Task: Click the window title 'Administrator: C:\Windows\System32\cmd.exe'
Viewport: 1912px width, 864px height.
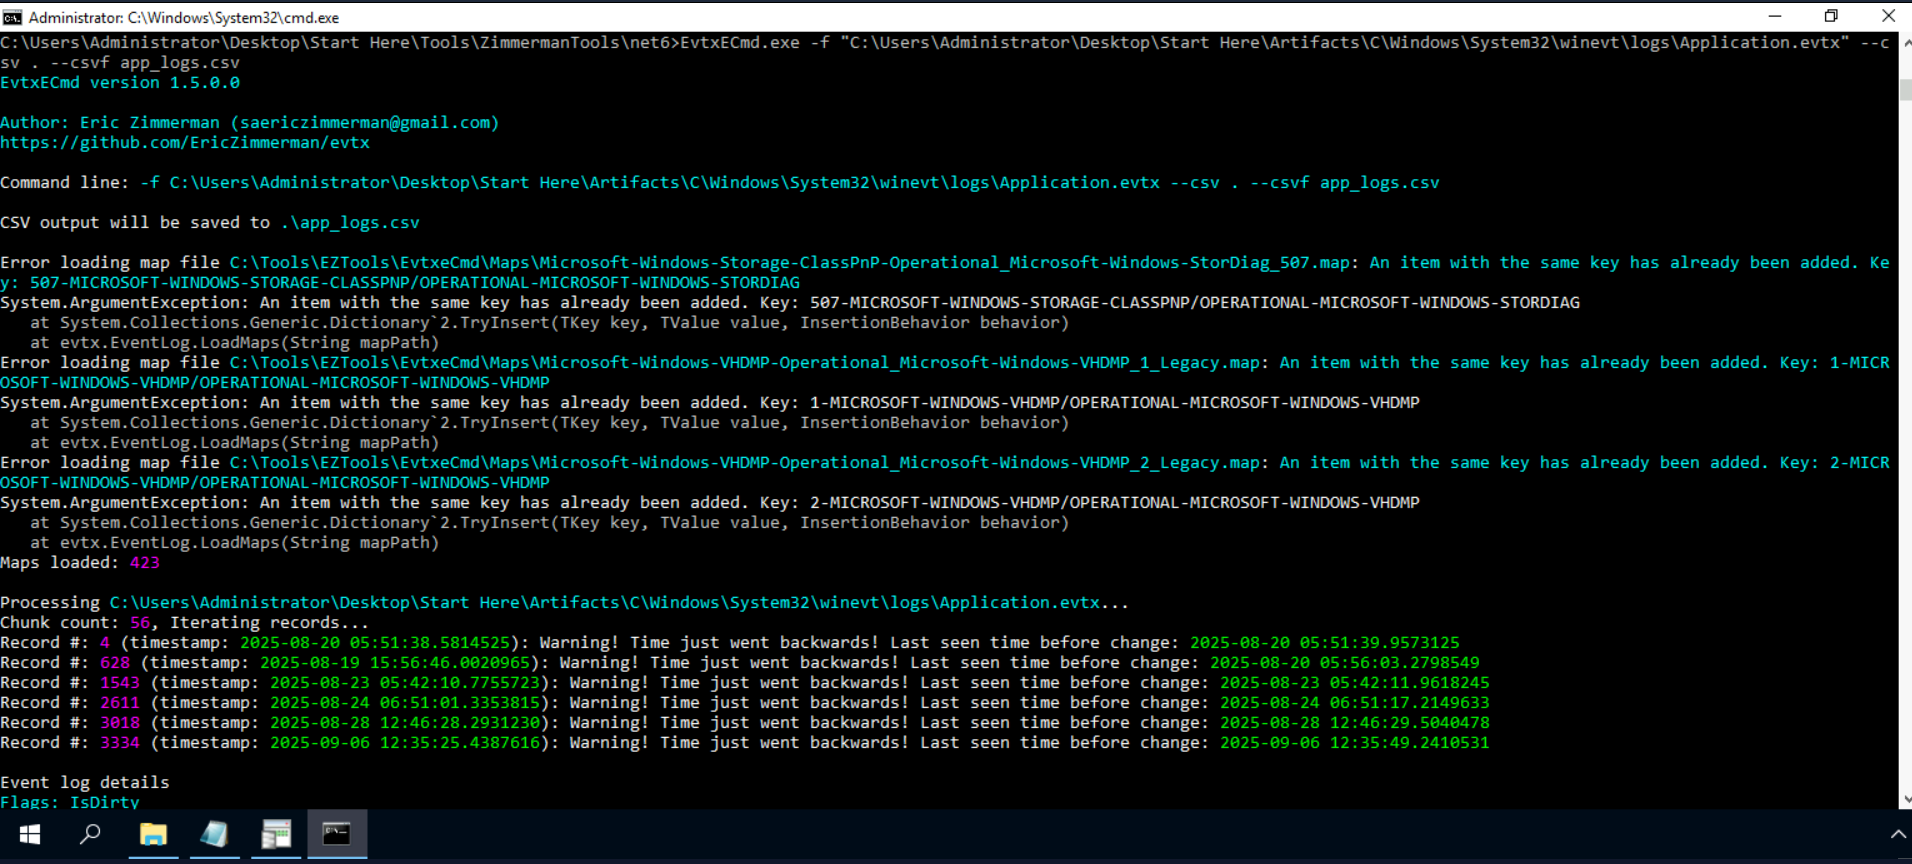Action: tap(184, 17)
